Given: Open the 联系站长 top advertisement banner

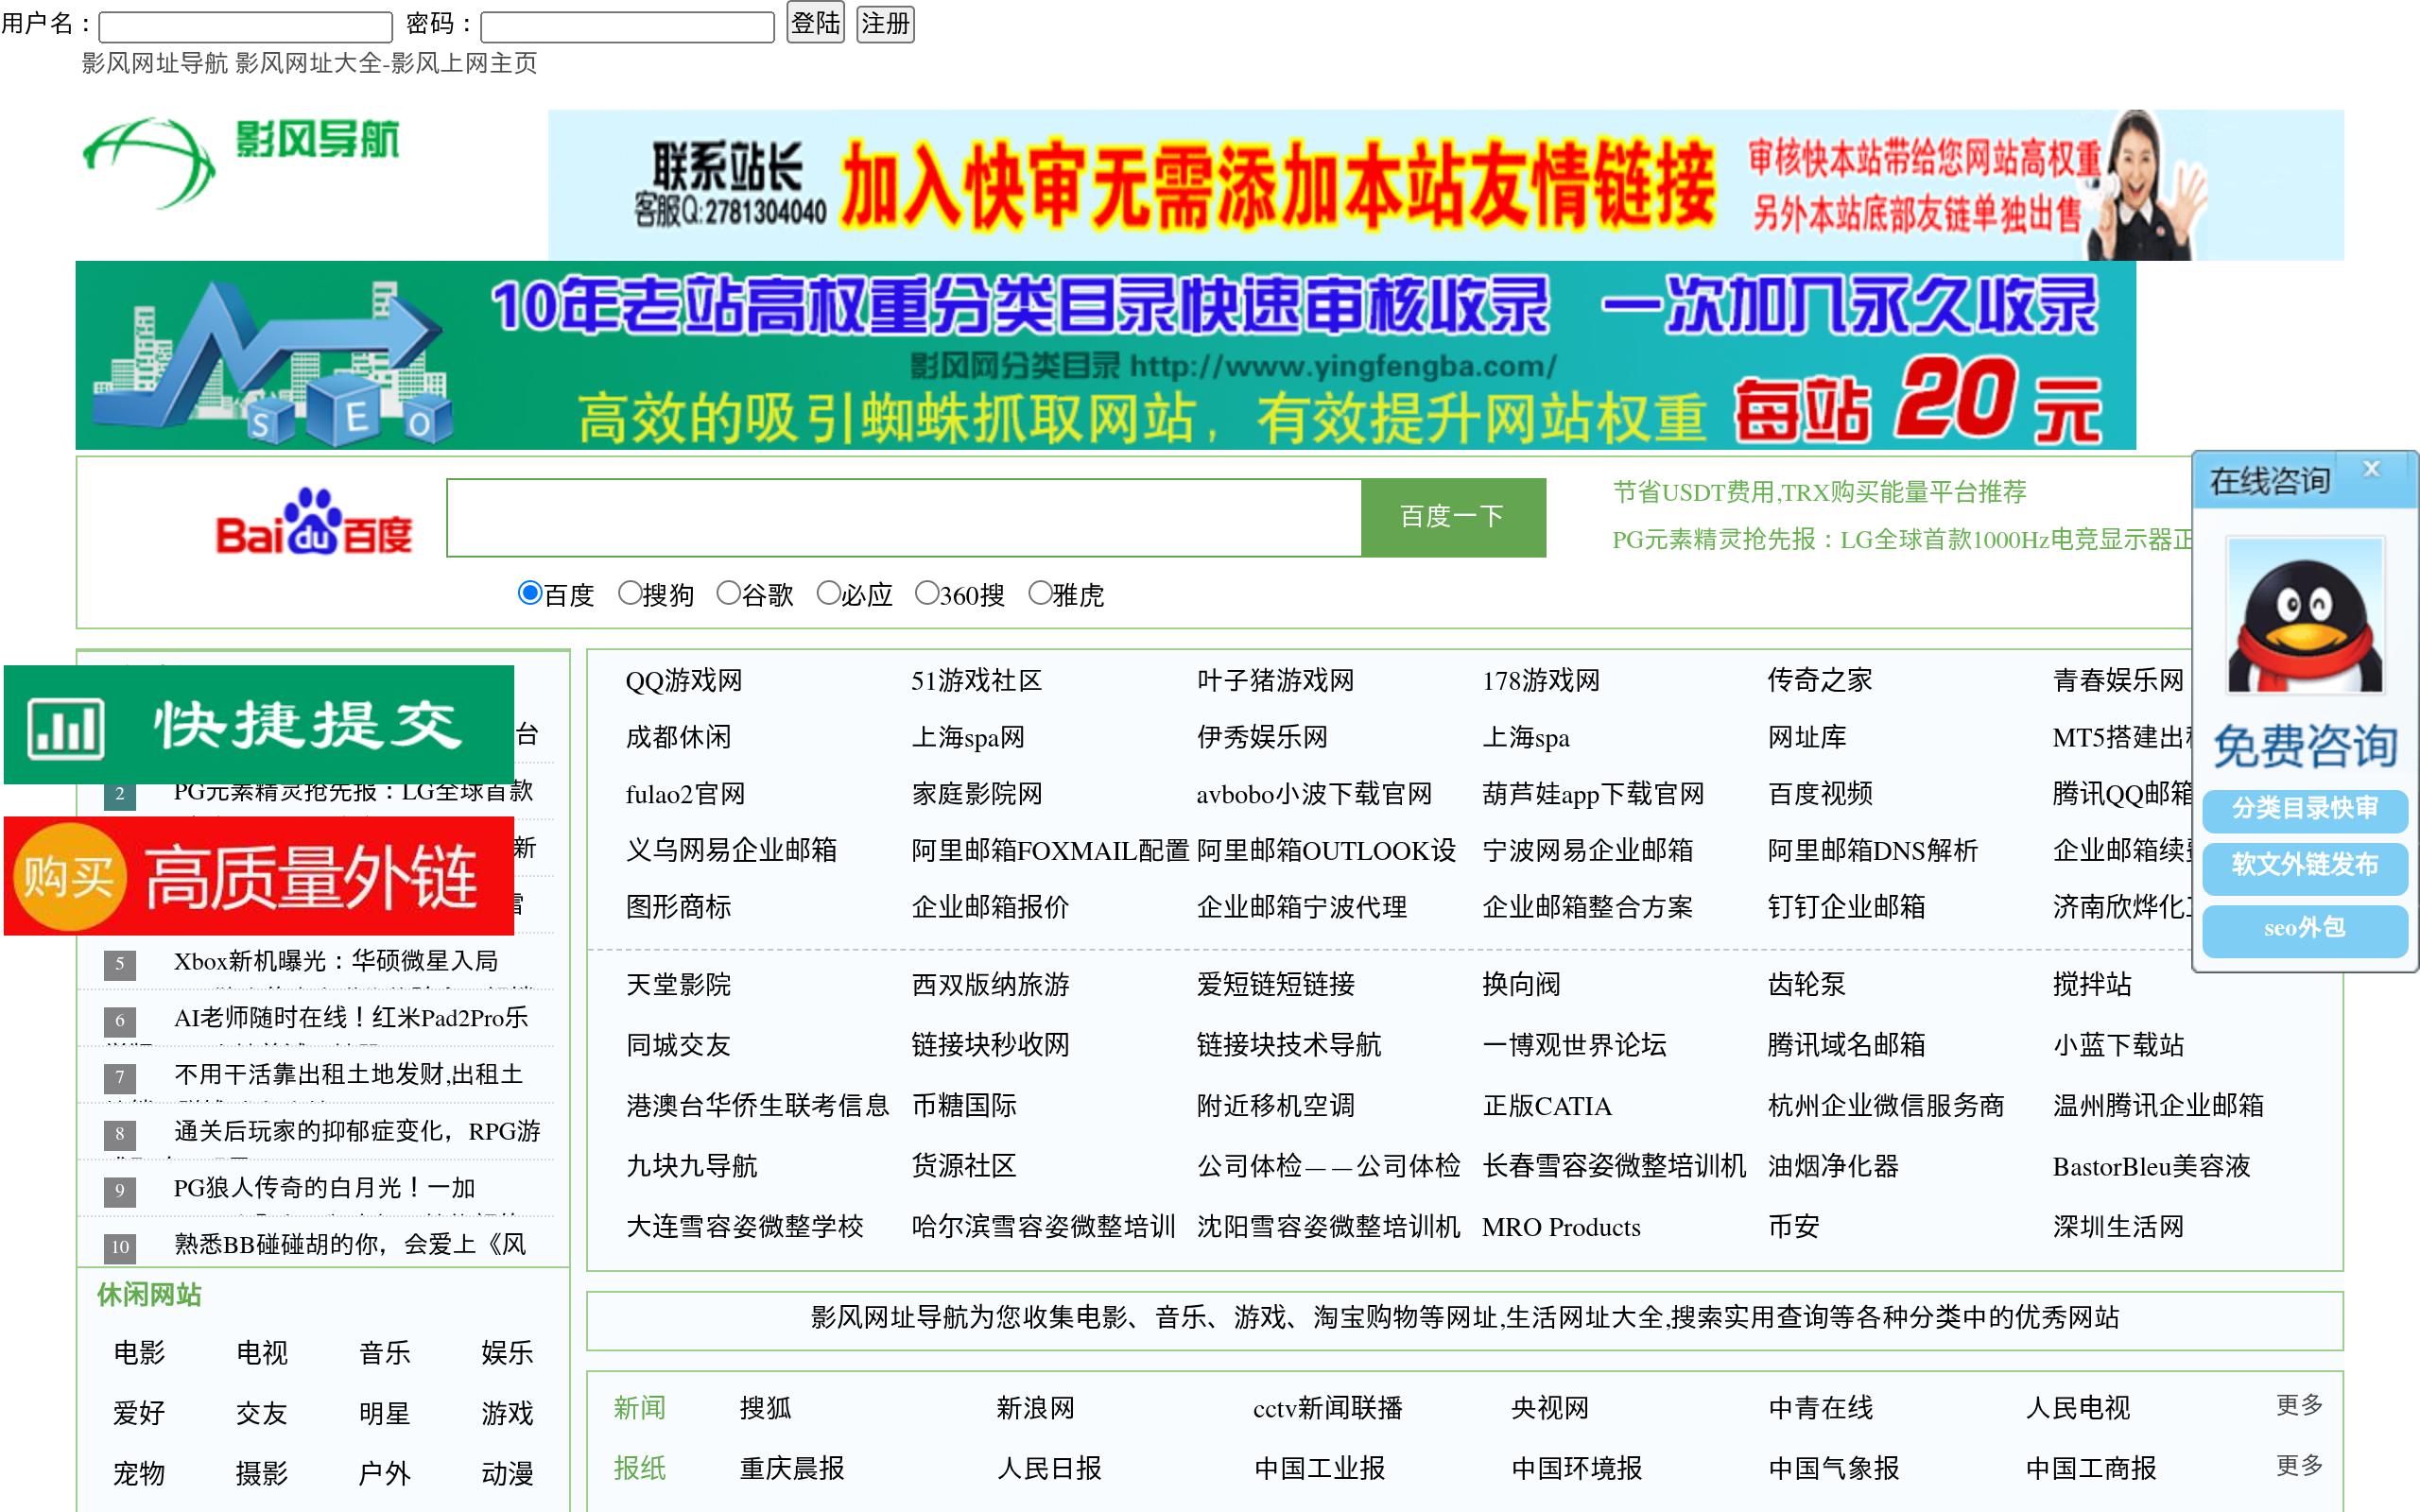Looking at the screenshot, I should coord(1445,185).
